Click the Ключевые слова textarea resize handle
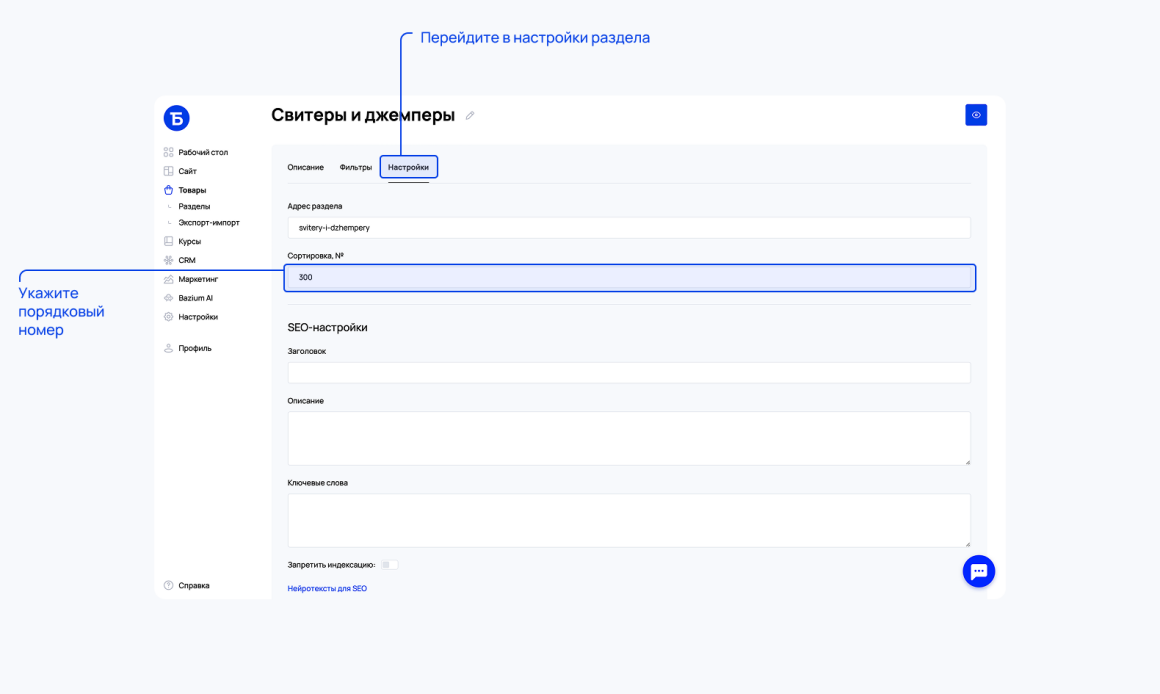 (967, 544)
